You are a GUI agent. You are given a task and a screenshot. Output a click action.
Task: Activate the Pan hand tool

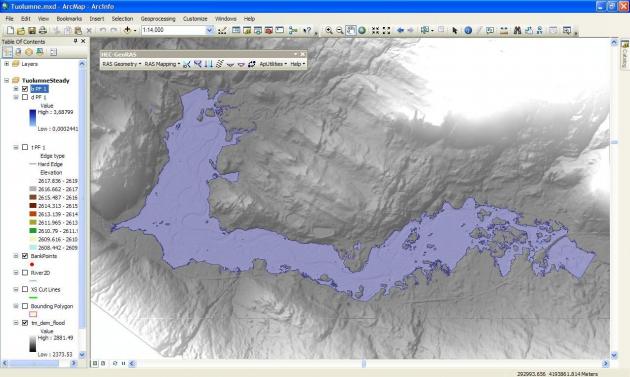[x=351, y=30]
